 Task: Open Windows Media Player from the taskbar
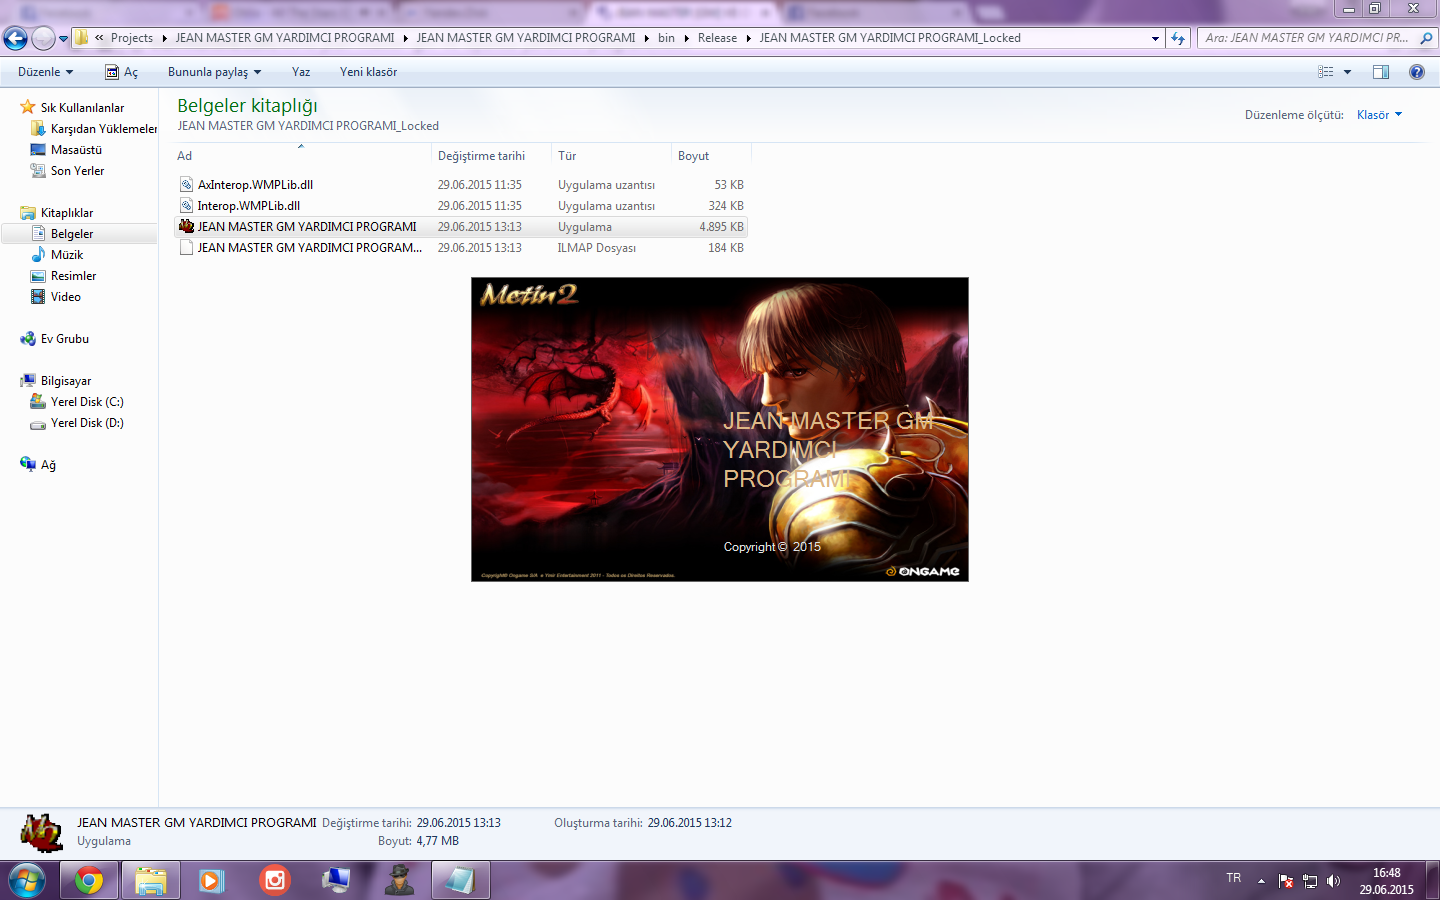point(212,881)
